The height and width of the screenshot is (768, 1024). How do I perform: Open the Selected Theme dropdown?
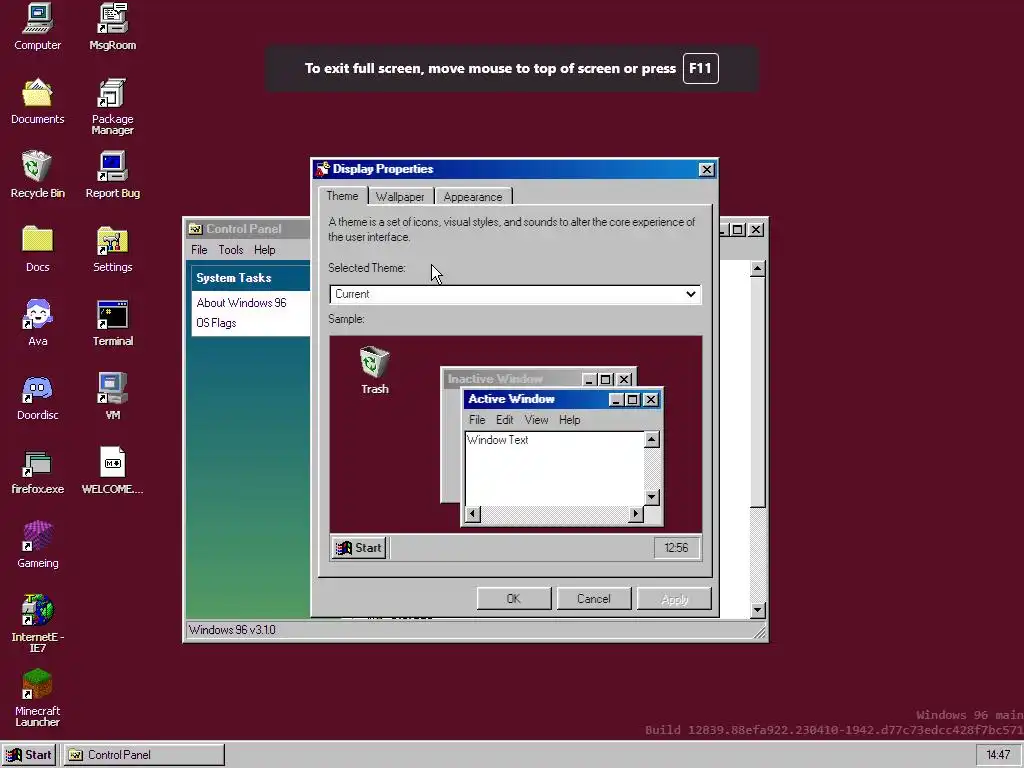tap(515, 294)
